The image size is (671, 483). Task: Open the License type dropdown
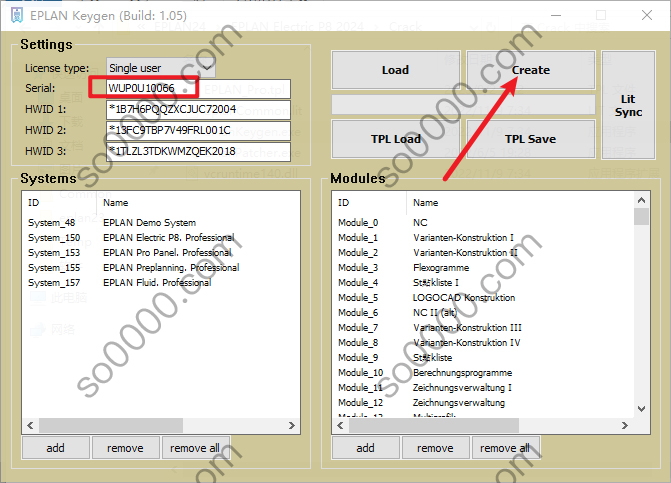pos(161,68)
